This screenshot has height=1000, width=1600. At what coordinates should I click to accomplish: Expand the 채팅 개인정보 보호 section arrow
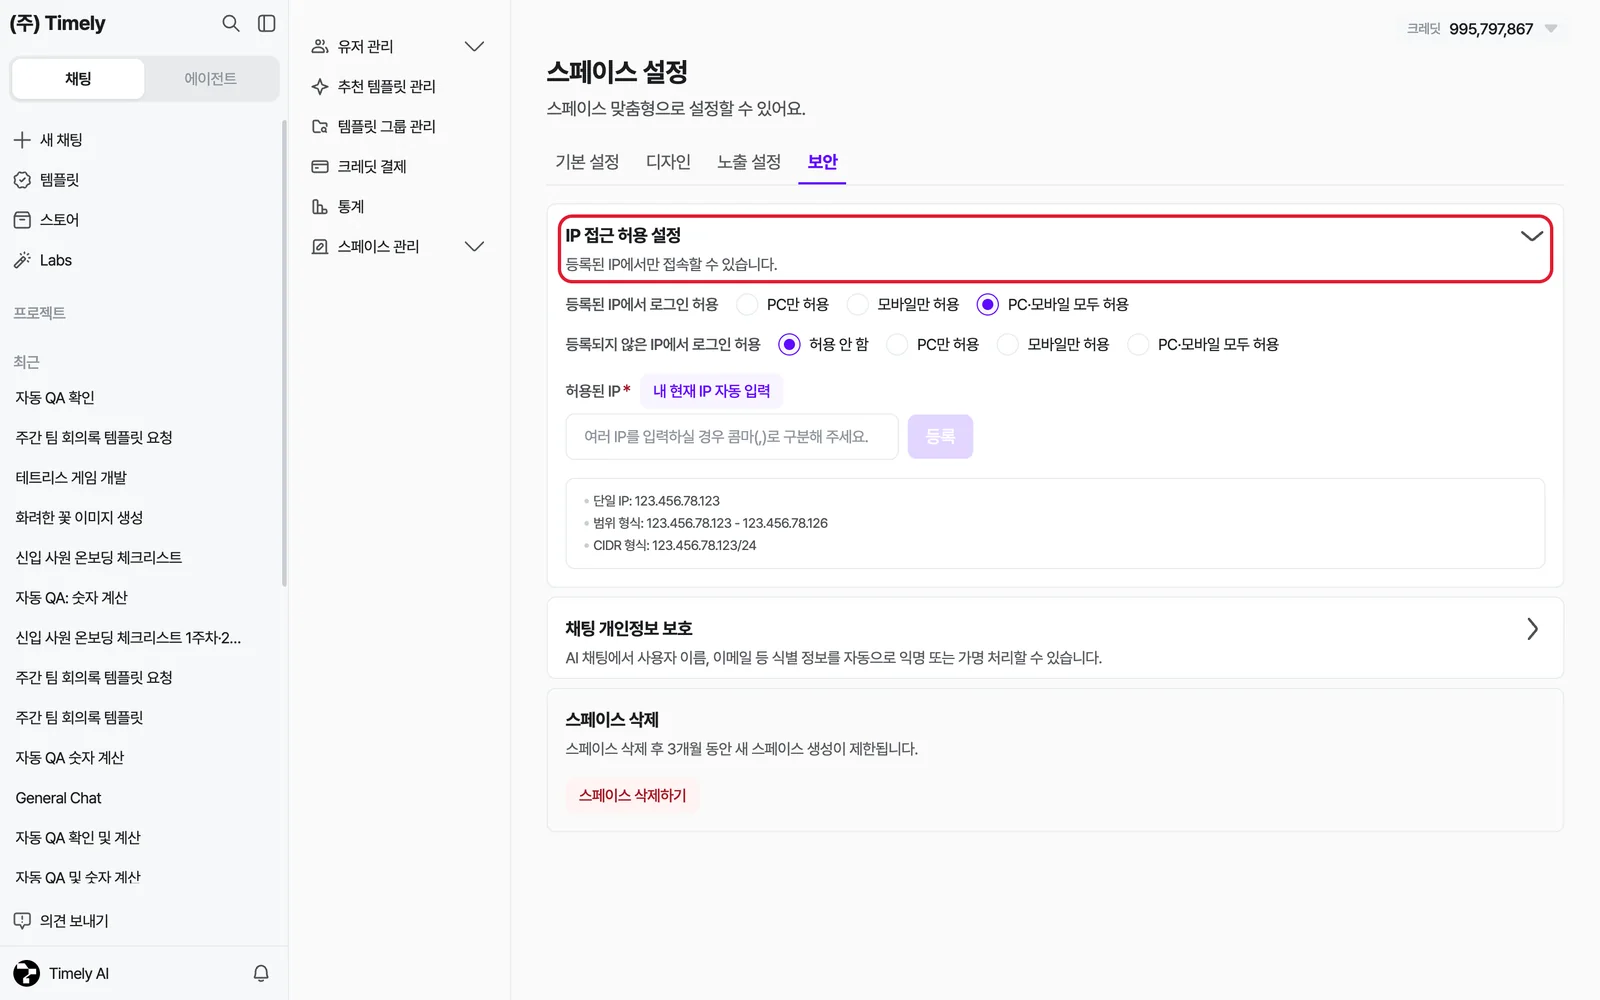(1532, 629)
